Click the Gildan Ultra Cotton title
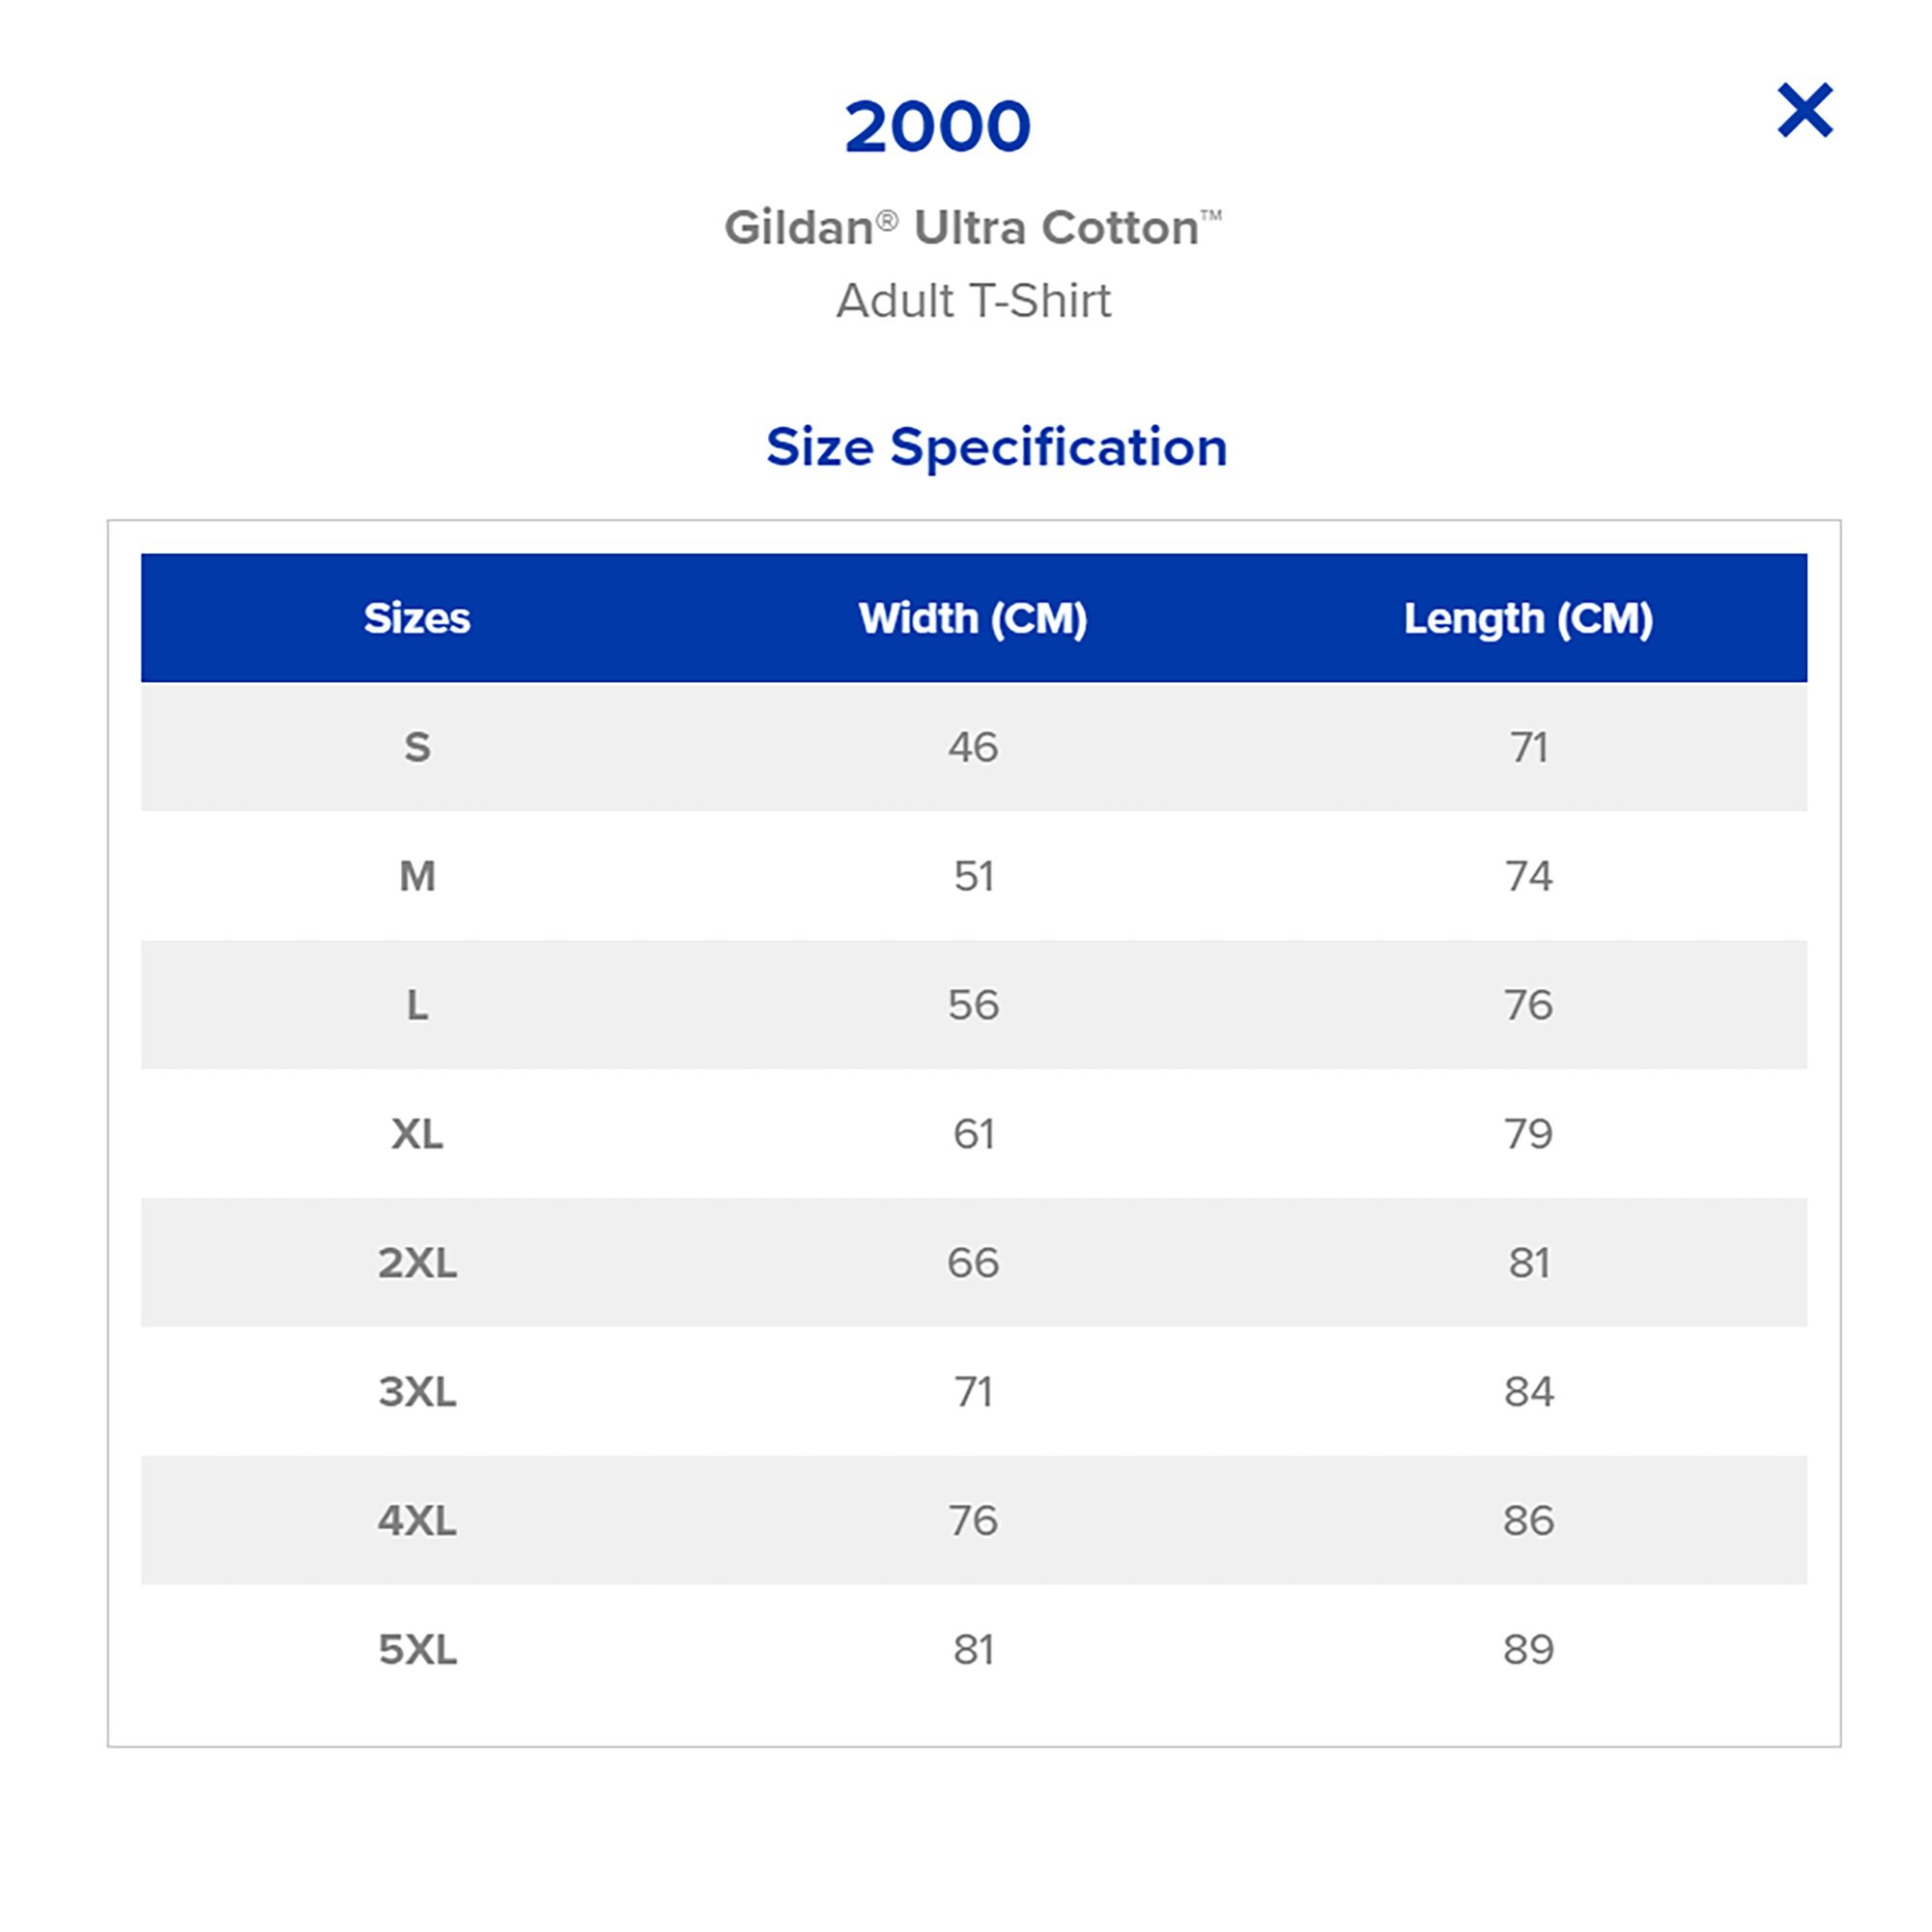Image resolution: width=1932 pixels, height=1932 pixels. point(973,227)
